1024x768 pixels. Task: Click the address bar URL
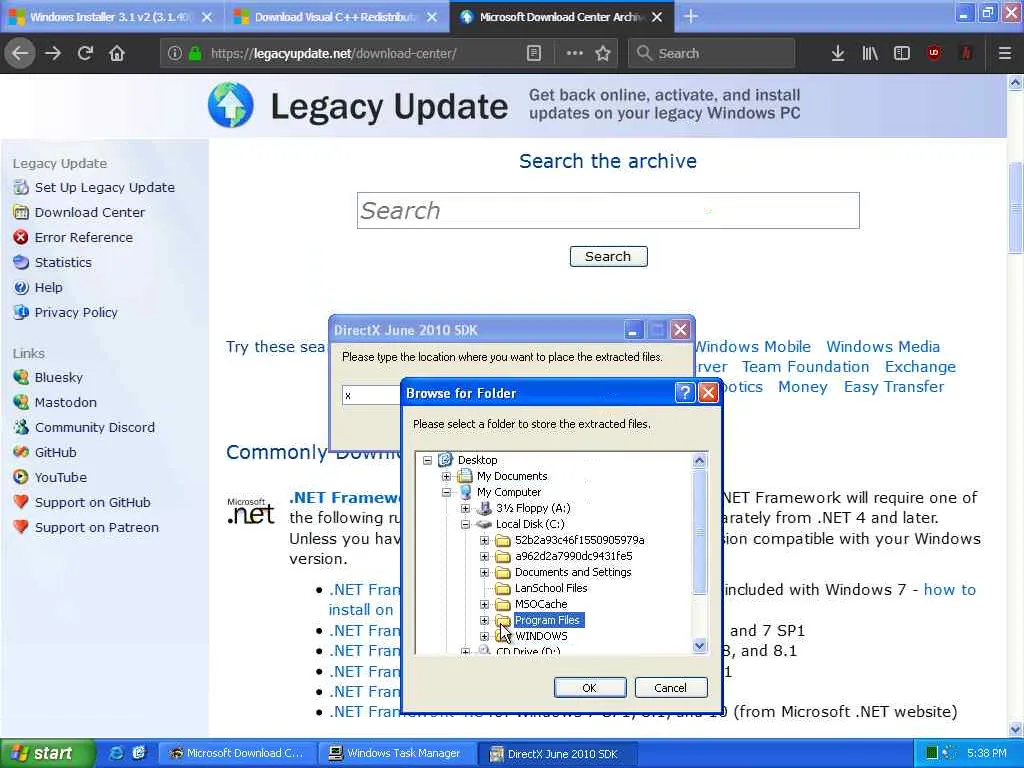click(333, 53)
